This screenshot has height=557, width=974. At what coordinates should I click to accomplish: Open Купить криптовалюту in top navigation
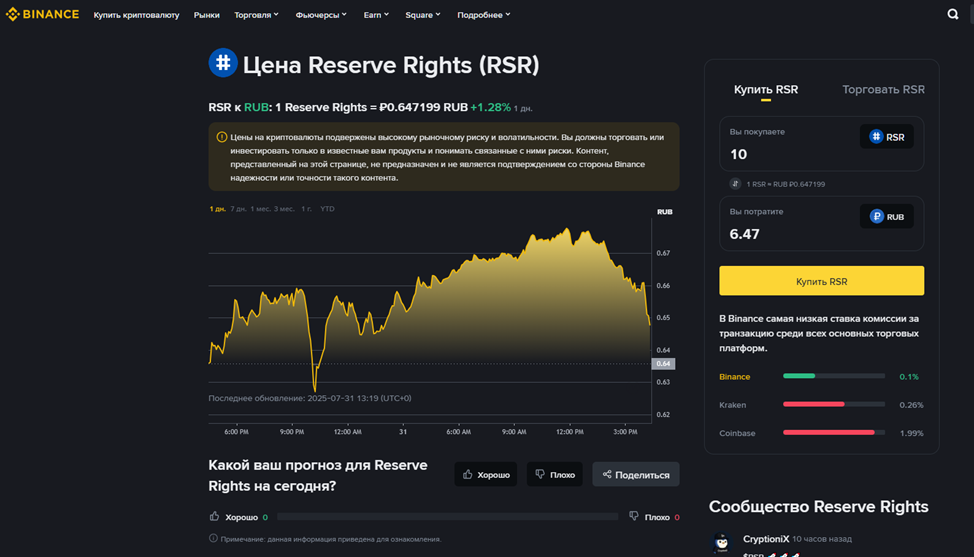coord(136,15)
